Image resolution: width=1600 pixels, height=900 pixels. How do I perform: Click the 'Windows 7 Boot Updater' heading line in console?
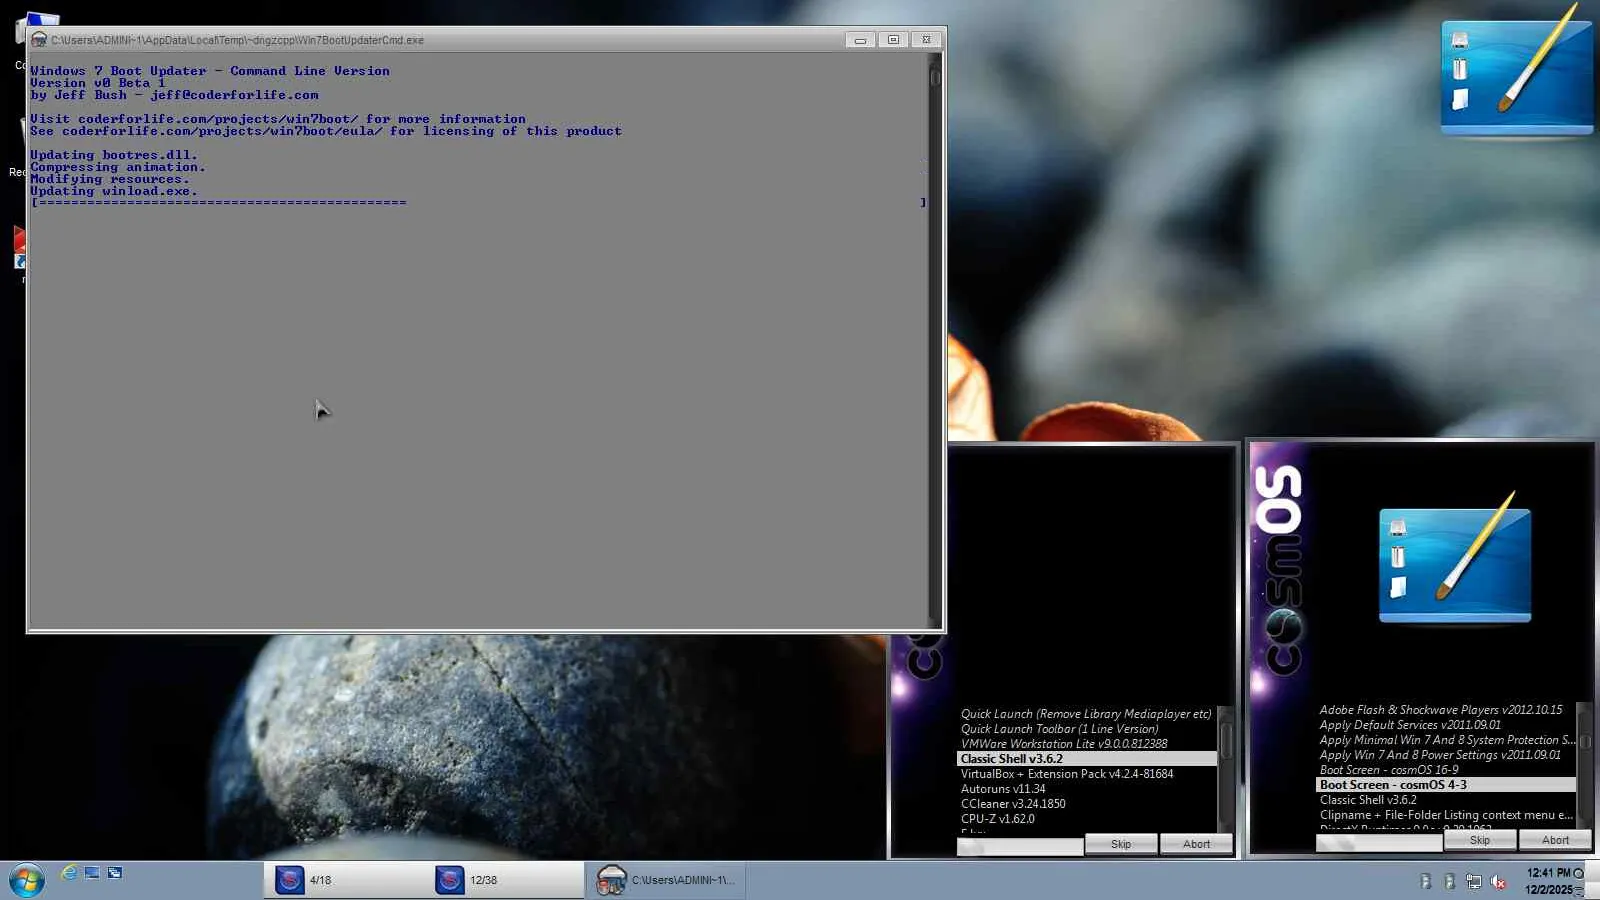(210, 71)
